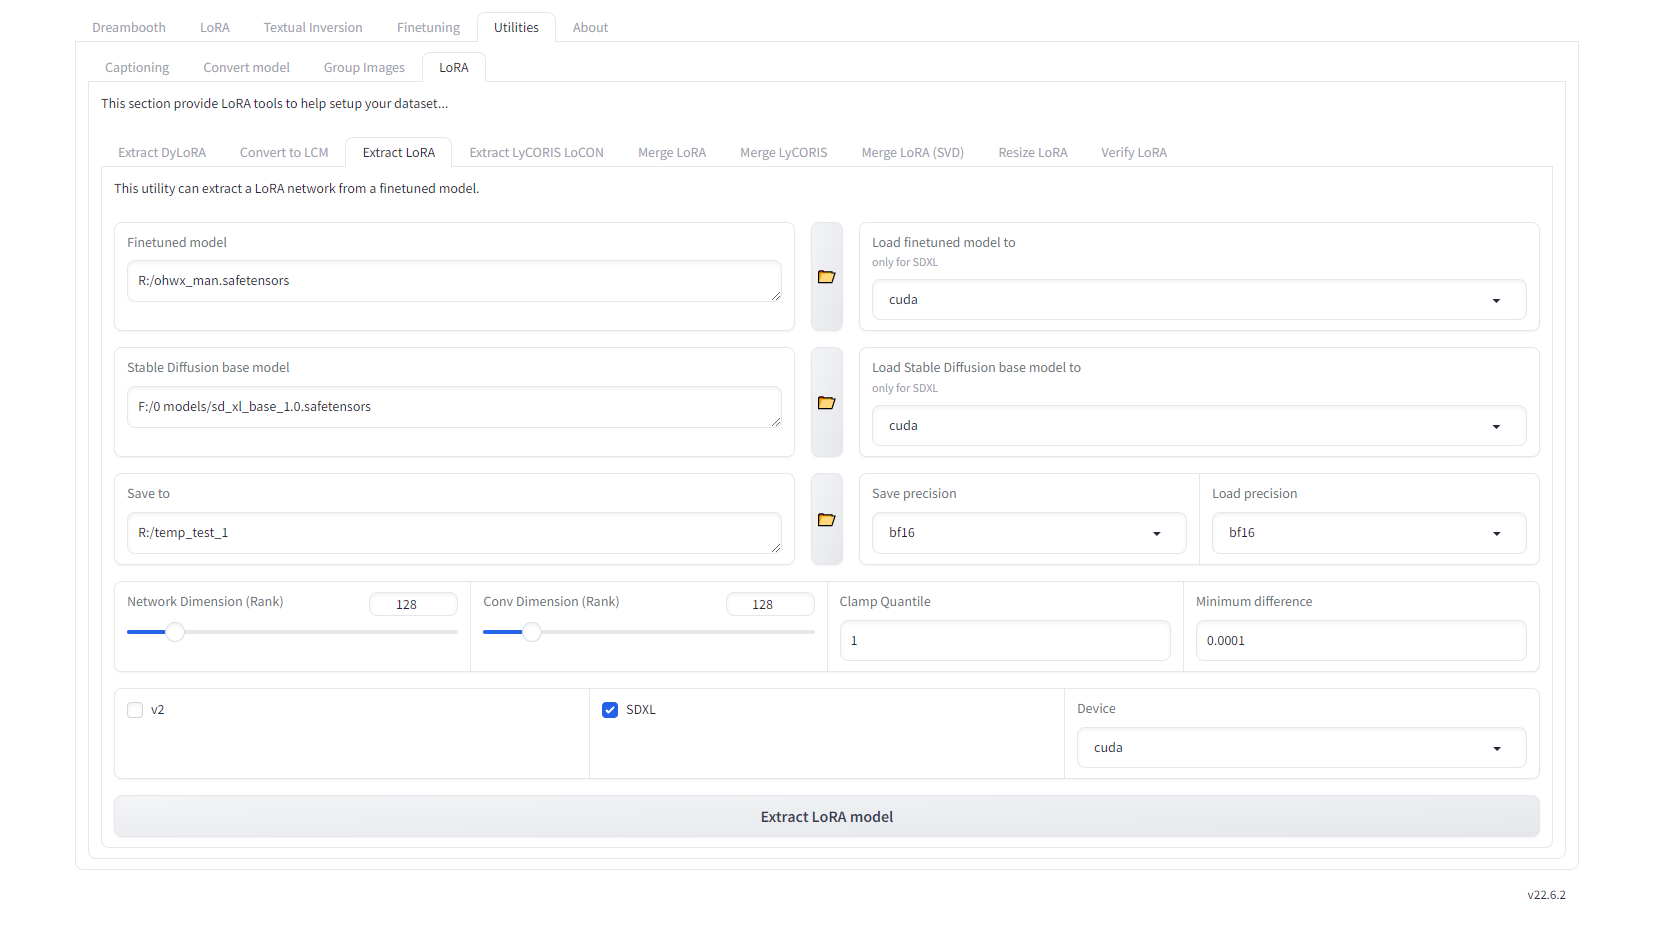This screenshot has height=943, width=1665.
Task: Open folder picker for Save to path
Action: 826,520
